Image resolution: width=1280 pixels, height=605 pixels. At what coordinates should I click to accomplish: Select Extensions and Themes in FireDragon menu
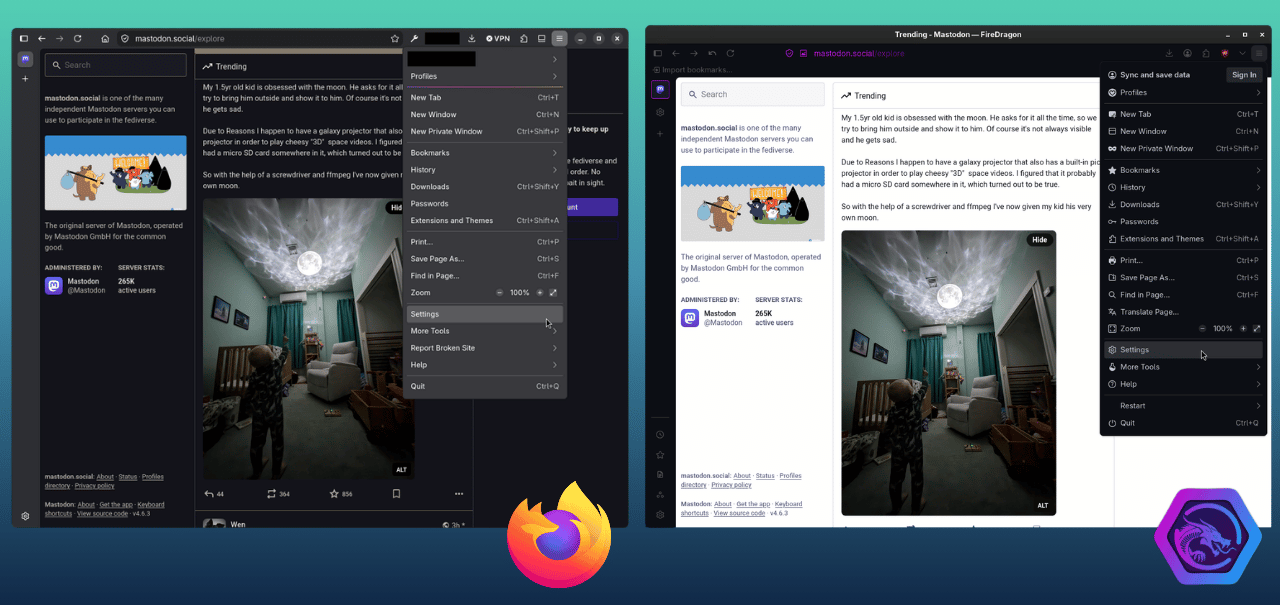pos(1184,239)
